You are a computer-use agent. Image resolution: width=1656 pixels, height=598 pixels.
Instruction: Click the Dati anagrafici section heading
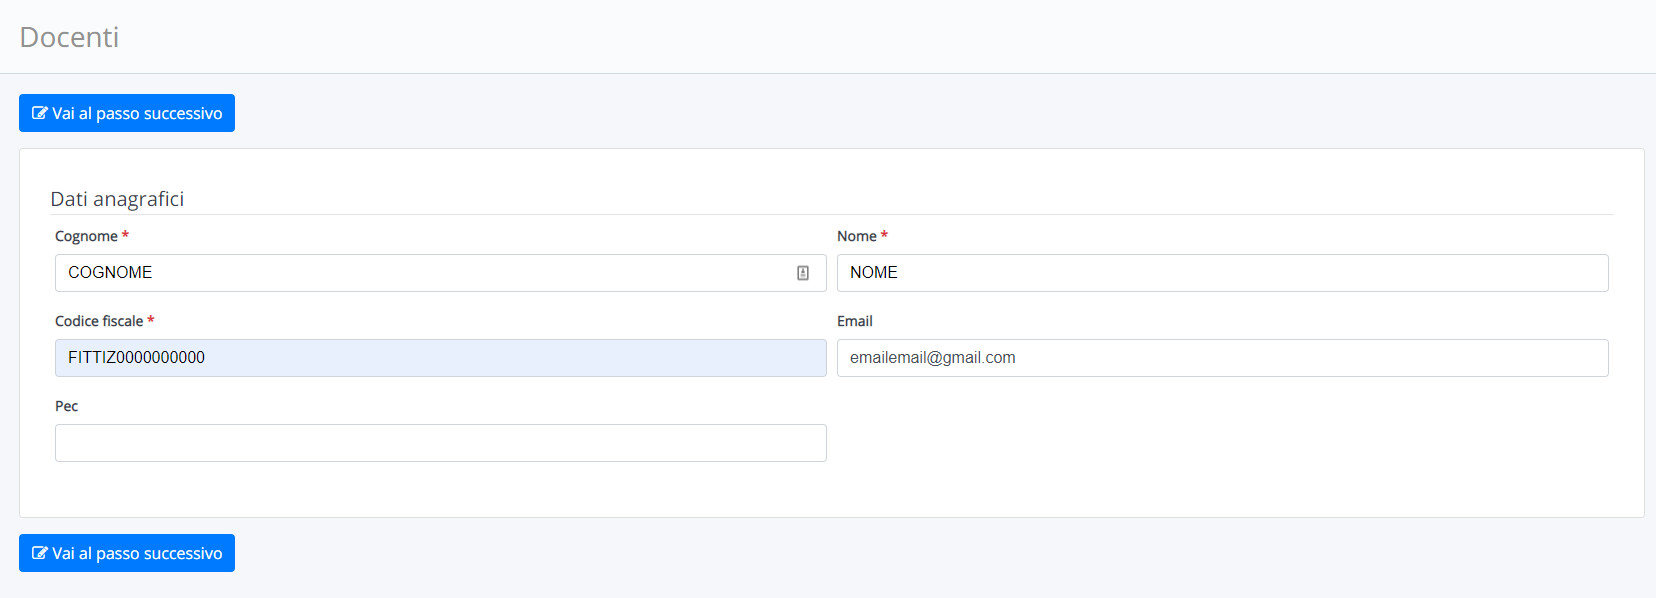[x=117, y=199]
